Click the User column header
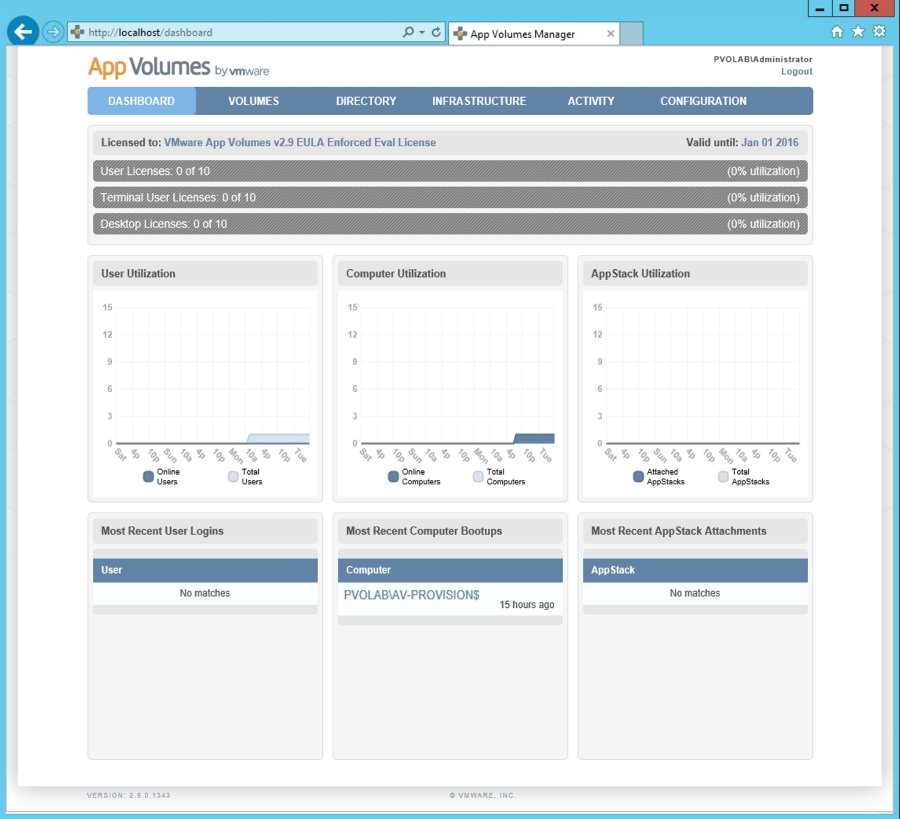The image size is (900, 819). (205, 570)
